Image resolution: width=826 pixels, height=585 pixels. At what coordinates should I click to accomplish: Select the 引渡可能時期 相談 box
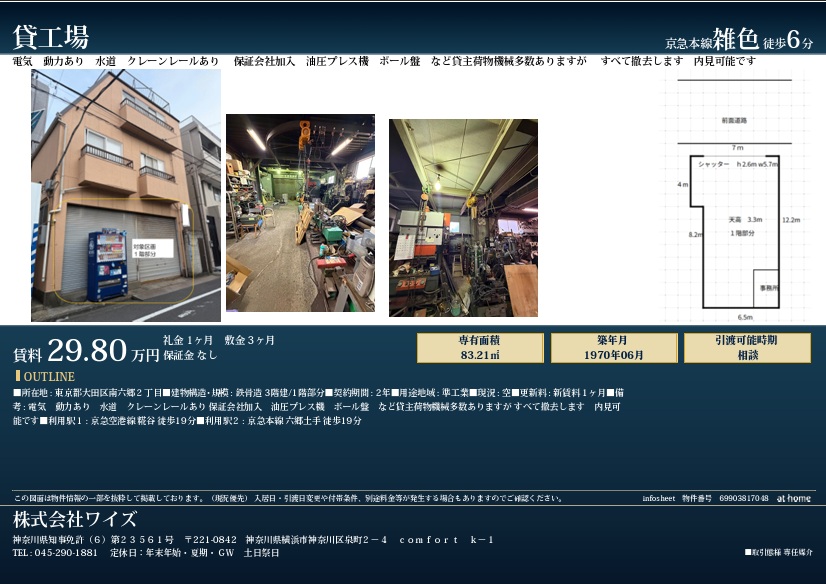click(747, 348)
